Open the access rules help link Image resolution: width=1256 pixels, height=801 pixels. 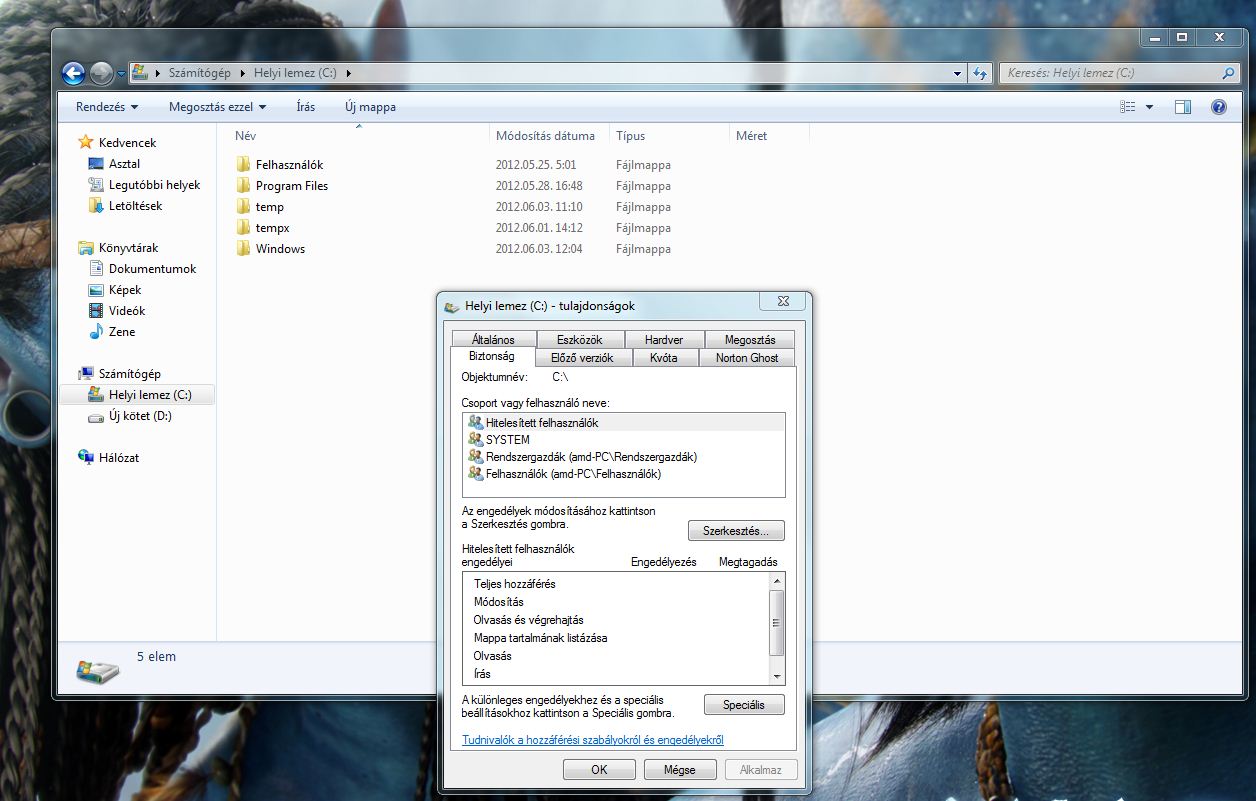point(593,740)
